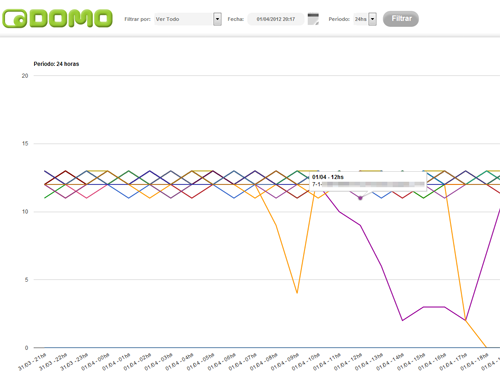Click the Filtrar button
The width and height of the screenshot is (500, 373).
[401, 19]
